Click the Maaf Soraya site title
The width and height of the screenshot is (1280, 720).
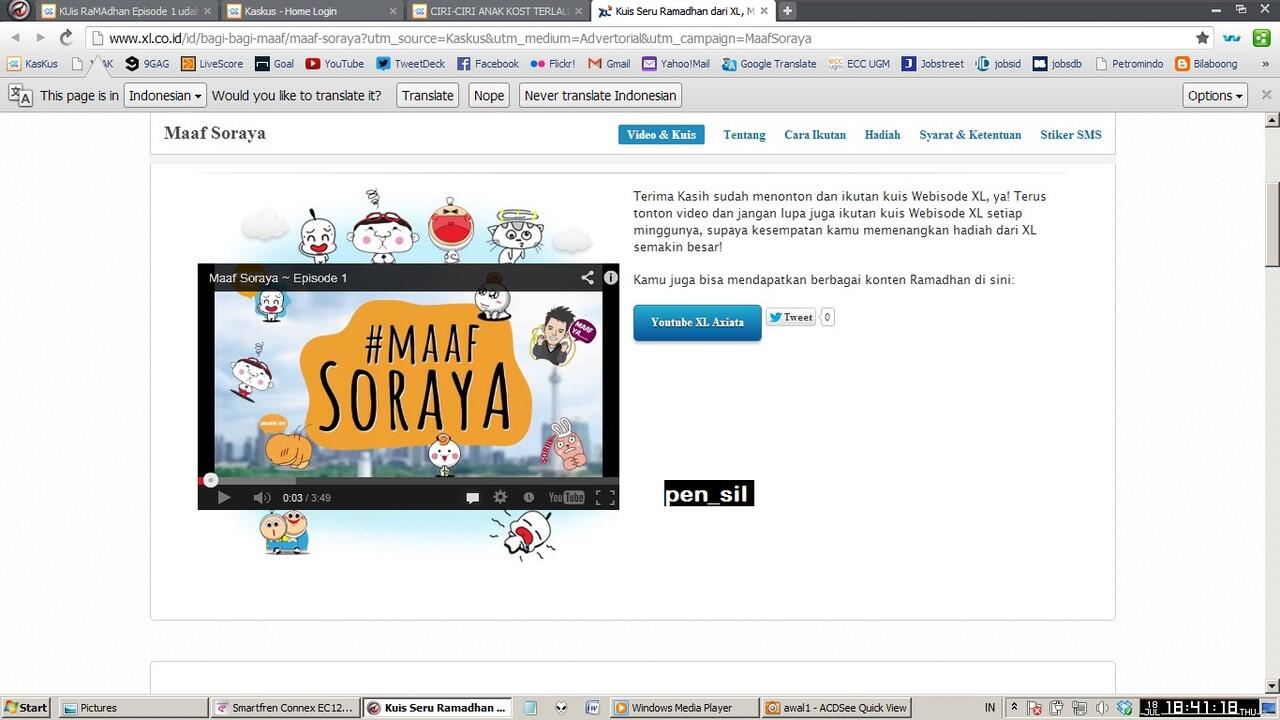pos(215,133)
